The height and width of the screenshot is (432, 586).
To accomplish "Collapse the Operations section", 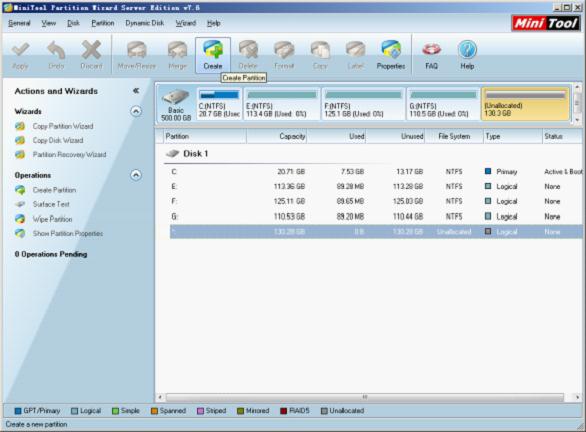I will [x=136, y=175].
